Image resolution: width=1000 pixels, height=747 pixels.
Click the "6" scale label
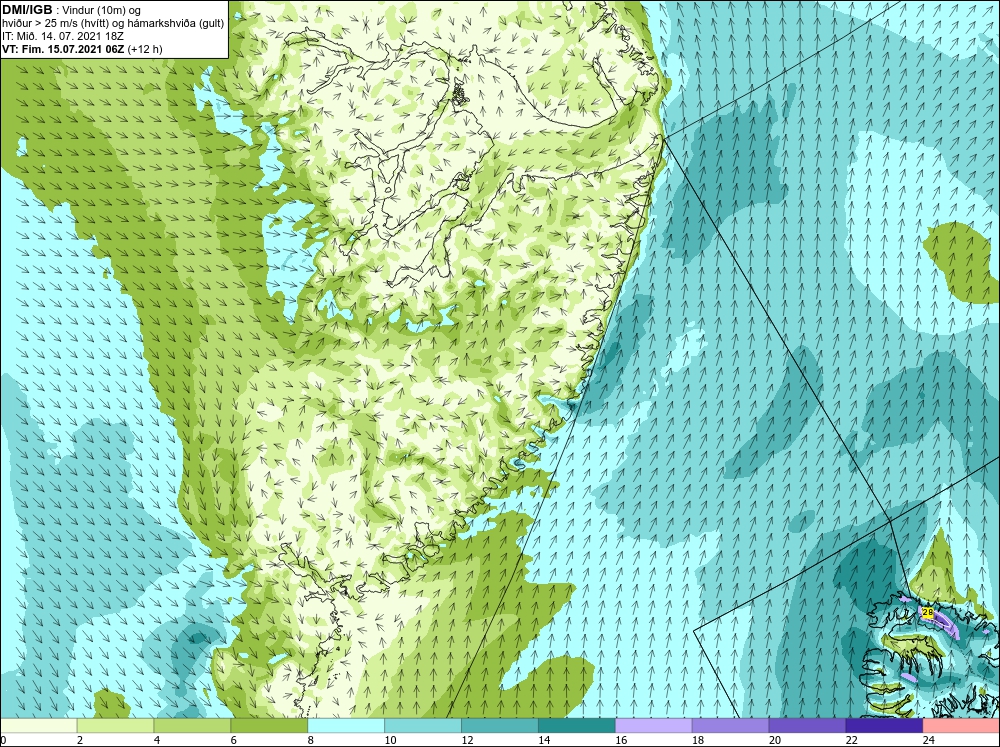pyautogui.click(x=233, y=740)
